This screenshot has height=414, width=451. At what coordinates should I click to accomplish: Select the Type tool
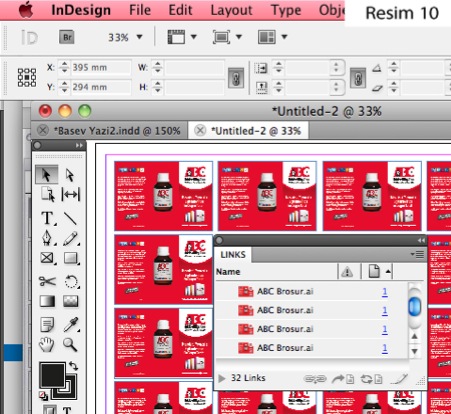tap(47, 218)
